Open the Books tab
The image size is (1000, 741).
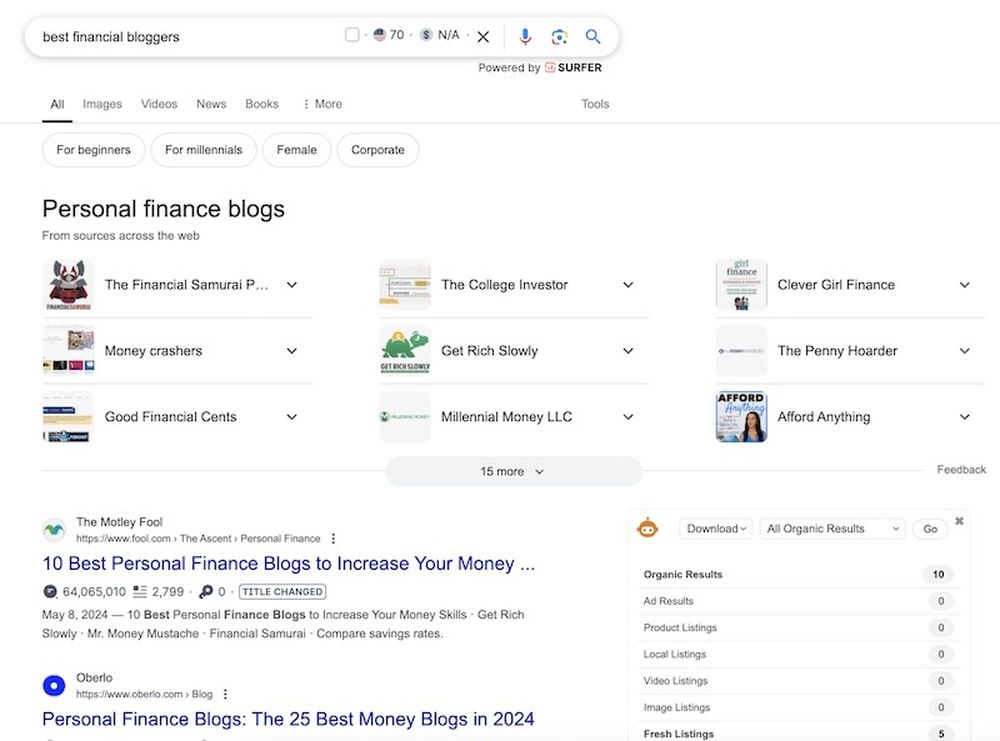coord(262,104)
